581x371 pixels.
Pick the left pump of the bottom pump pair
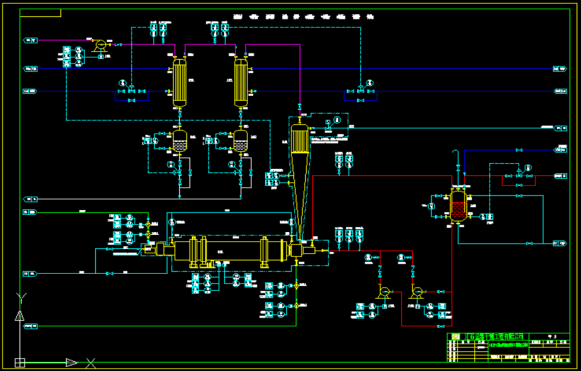point(384,292)
